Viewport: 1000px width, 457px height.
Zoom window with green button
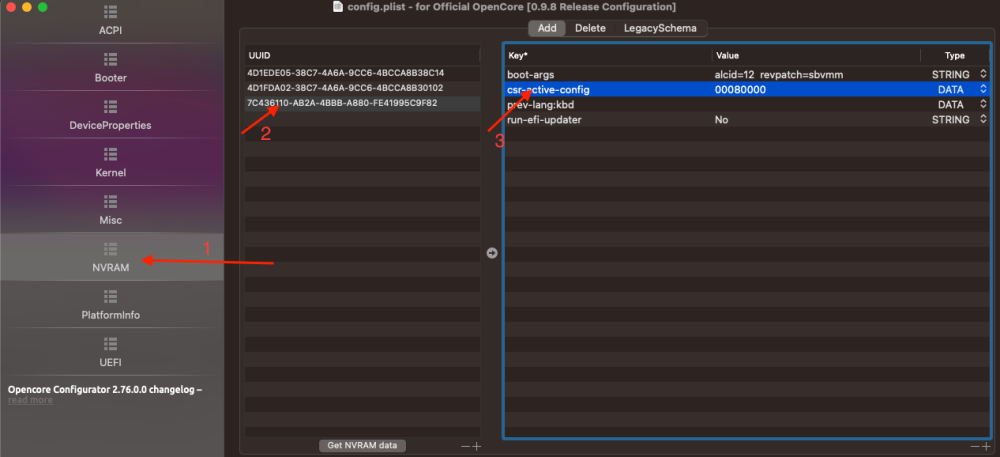click(x=43, y=7)
